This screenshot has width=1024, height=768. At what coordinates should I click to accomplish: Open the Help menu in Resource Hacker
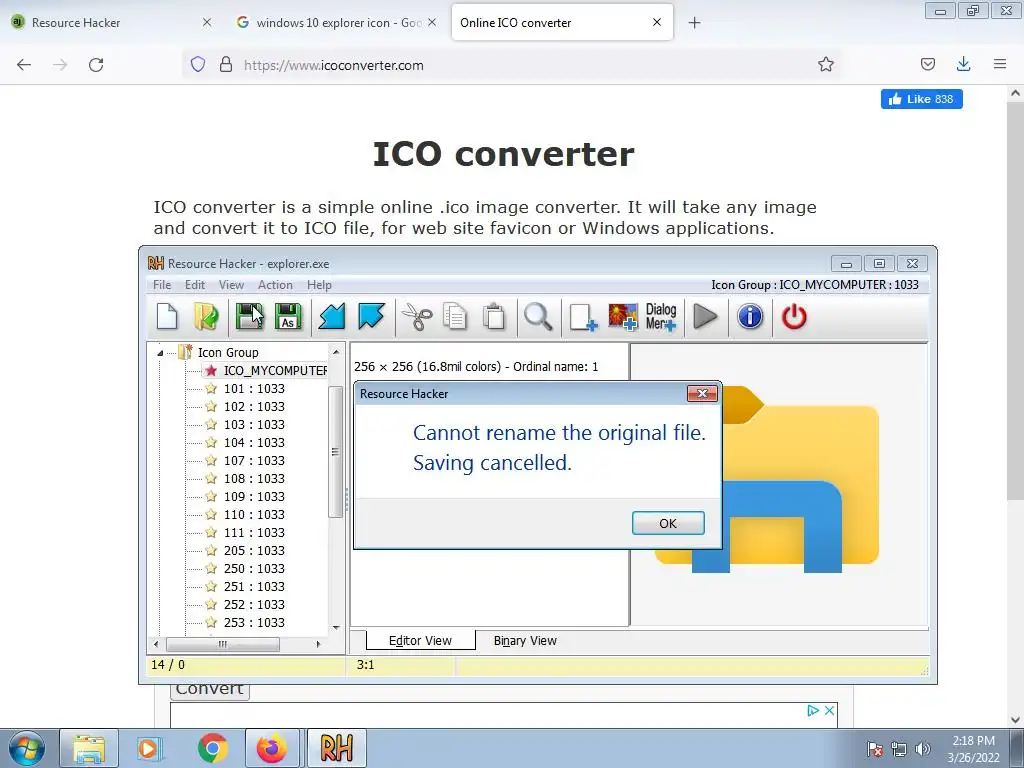319,285
